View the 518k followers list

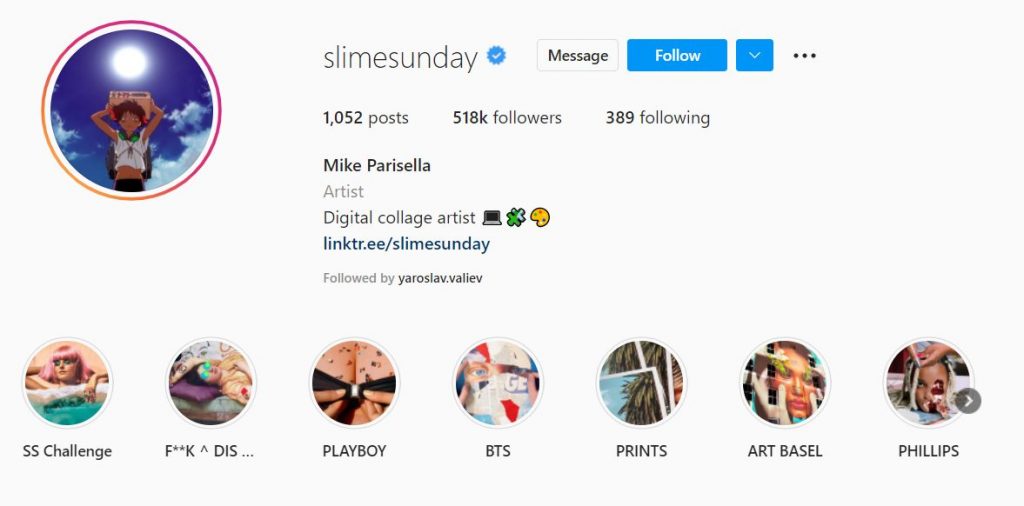coord(507,118)
